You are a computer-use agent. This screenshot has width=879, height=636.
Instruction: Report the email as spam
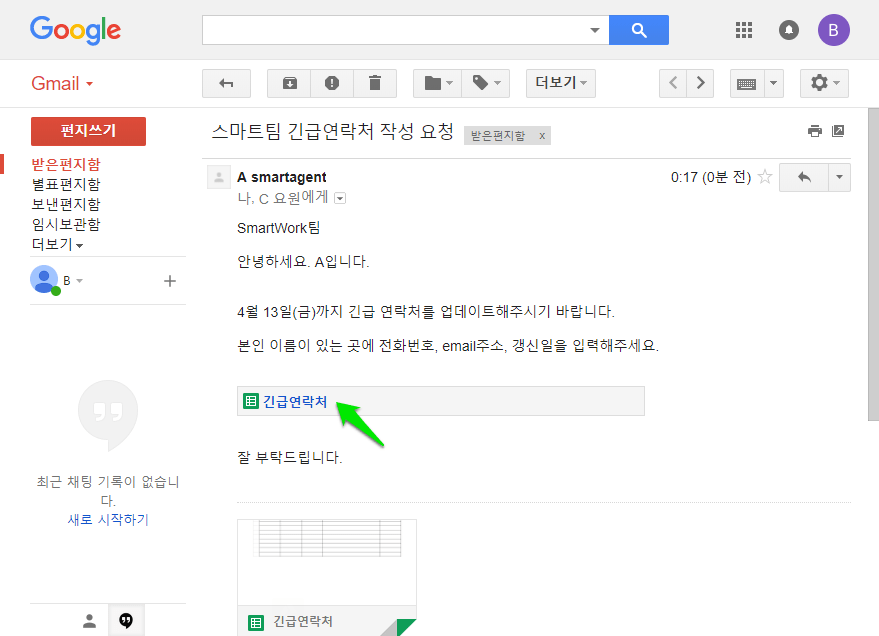[332, 83]
